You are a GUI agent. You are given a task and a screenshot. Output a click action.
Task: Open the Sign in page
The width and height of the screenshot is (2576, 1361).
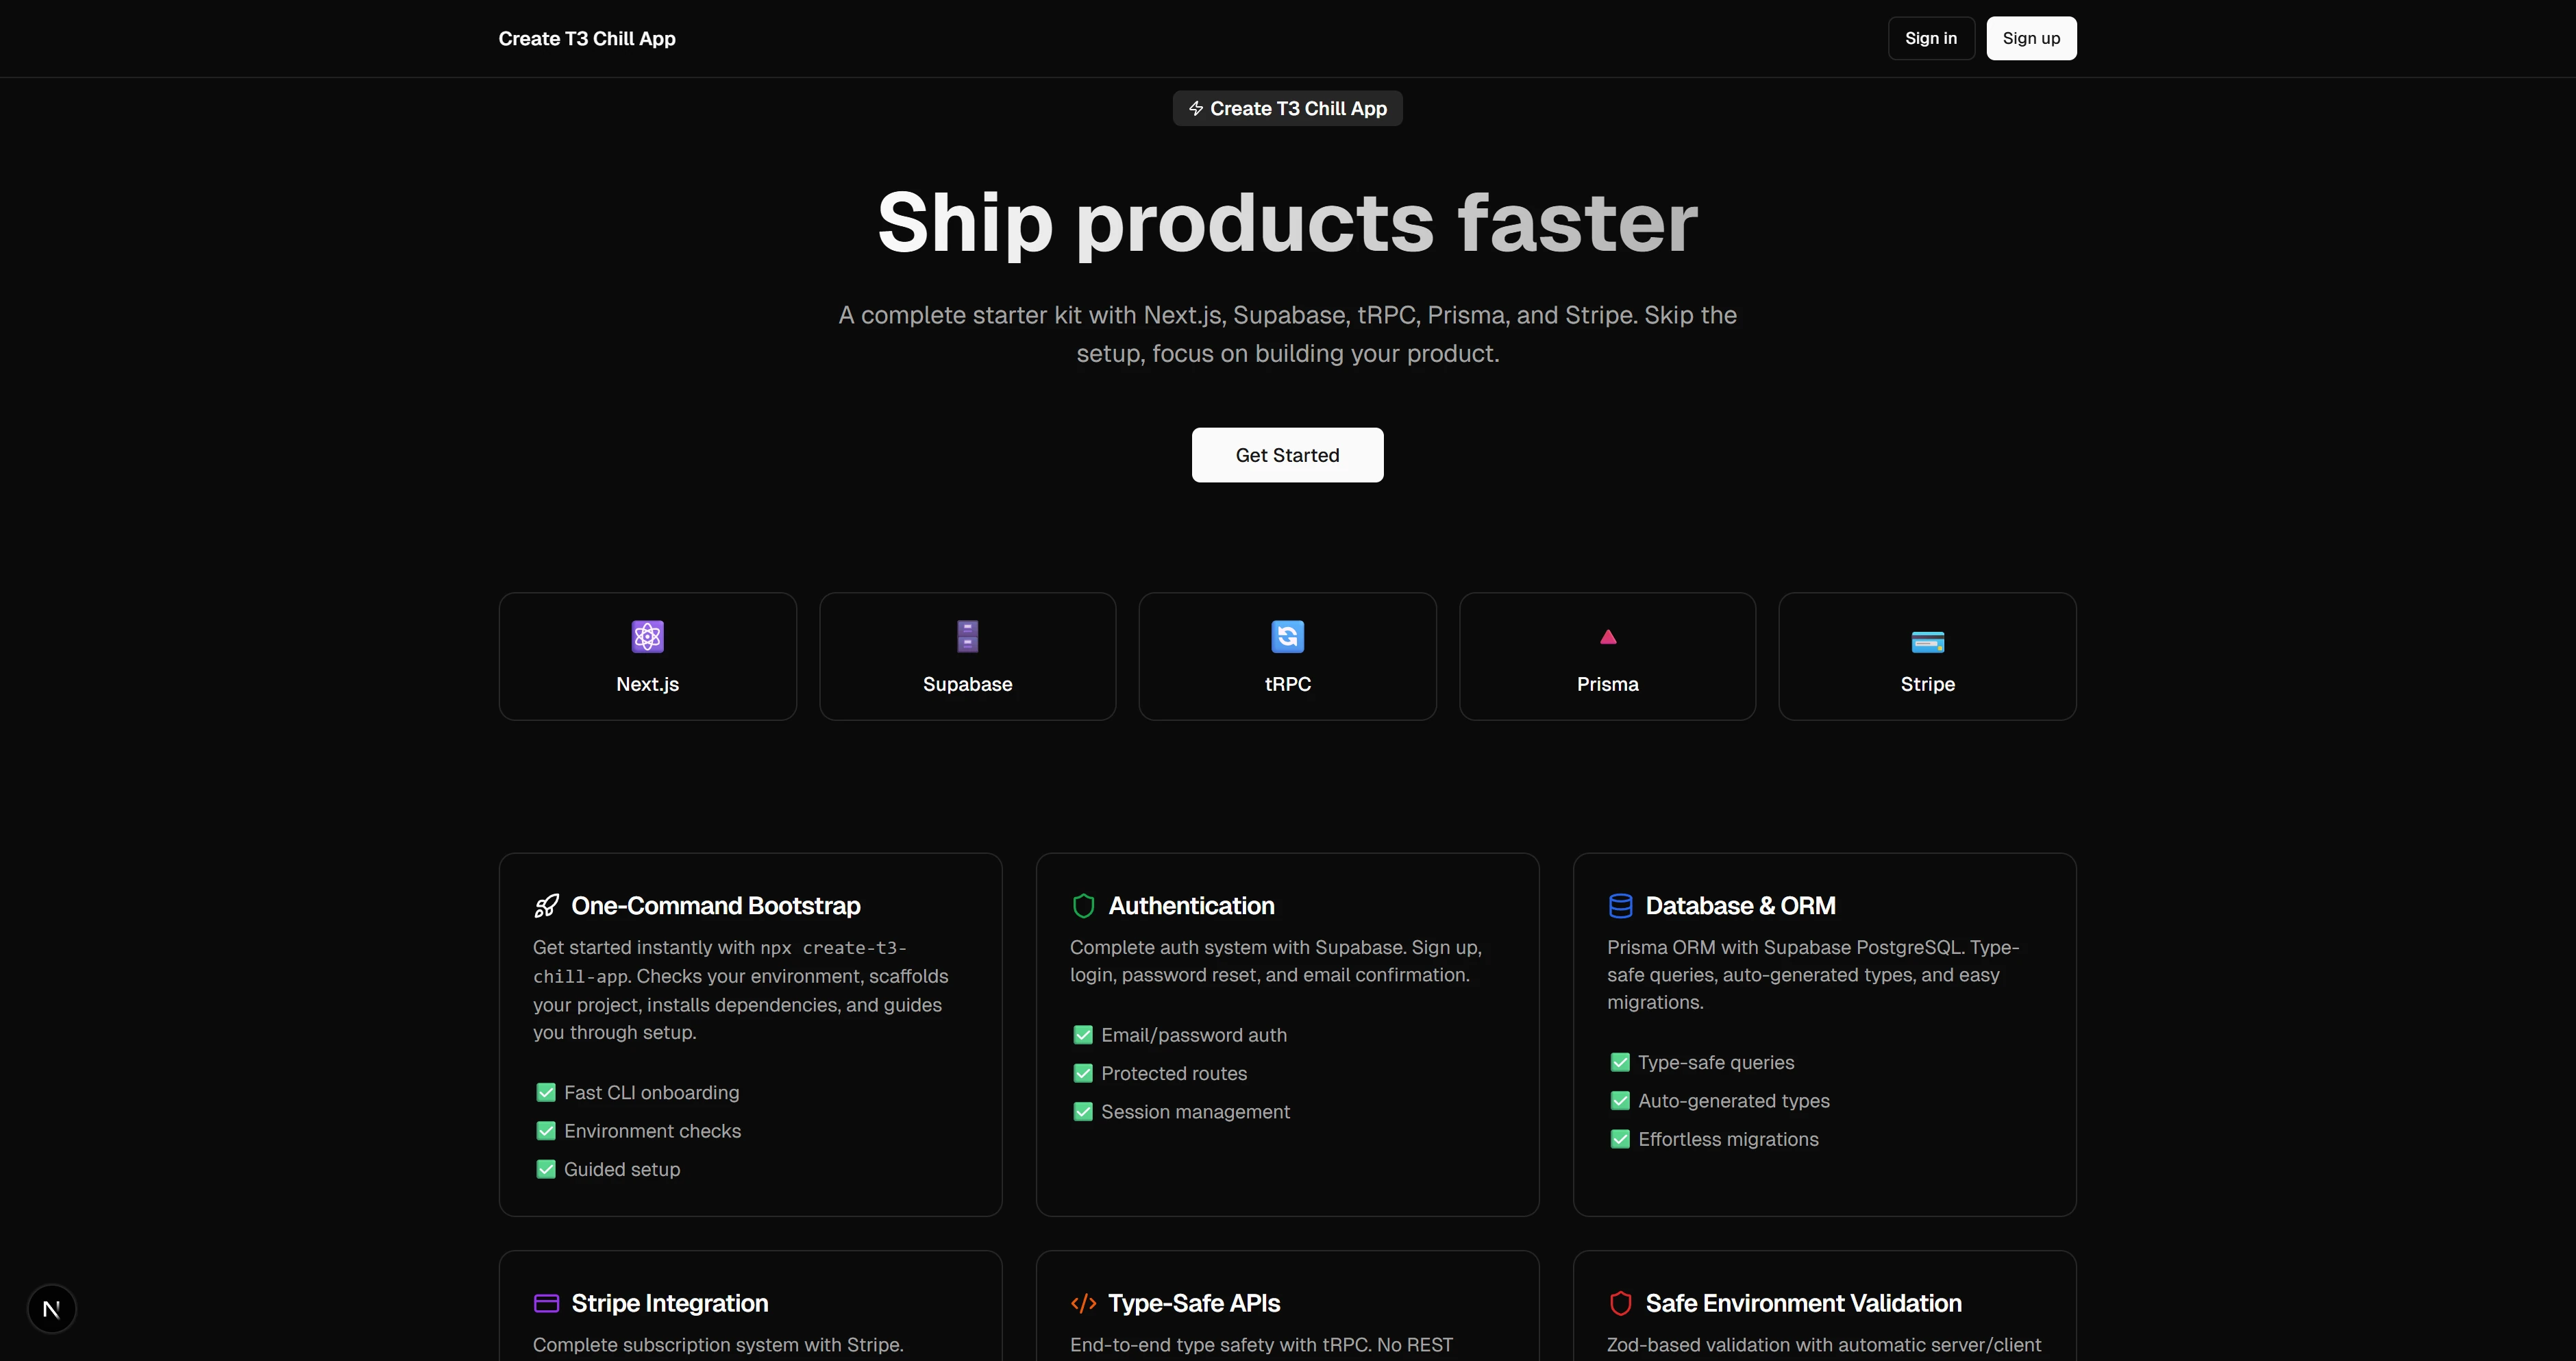pos(1930,38)
